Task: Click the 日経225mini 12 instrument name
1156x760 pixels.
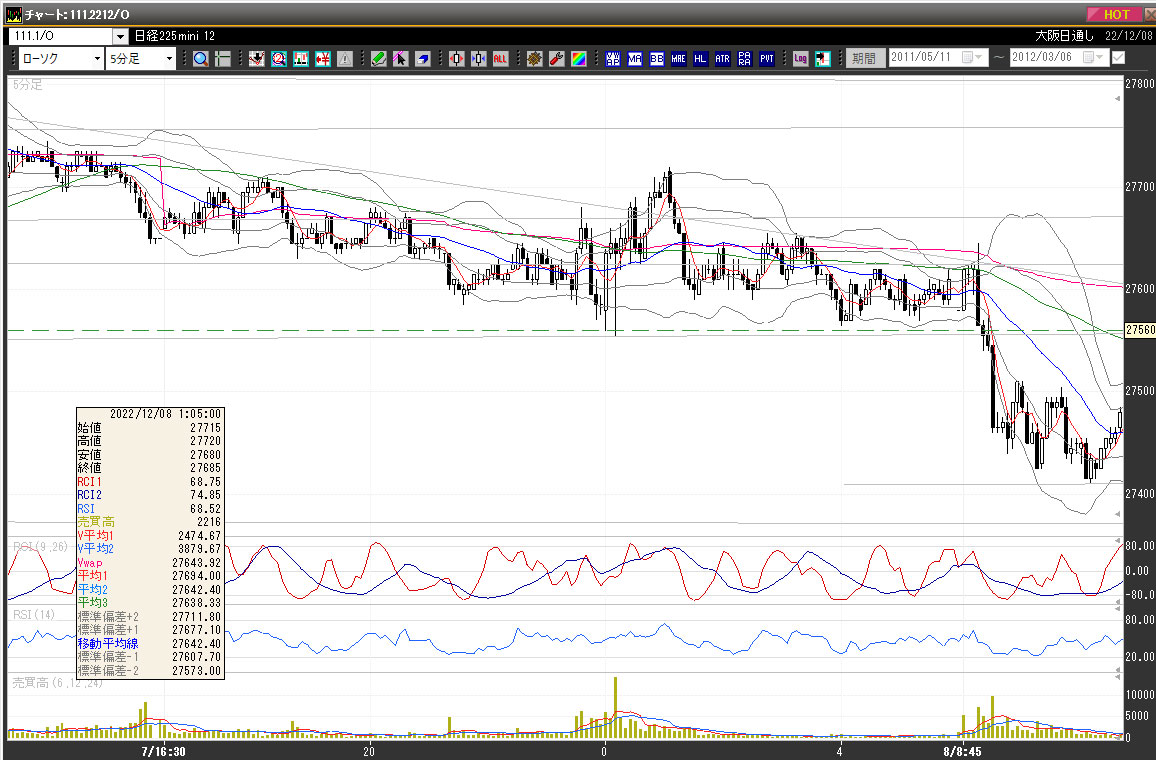Action: pos(175,35)
